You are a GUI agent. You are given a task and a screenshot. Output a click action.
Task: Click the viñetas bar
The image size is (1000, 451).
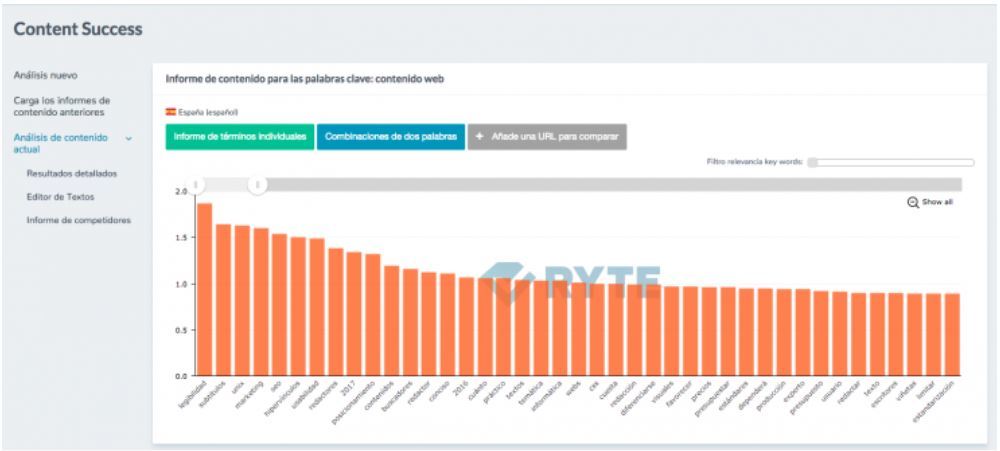(915, 334)
